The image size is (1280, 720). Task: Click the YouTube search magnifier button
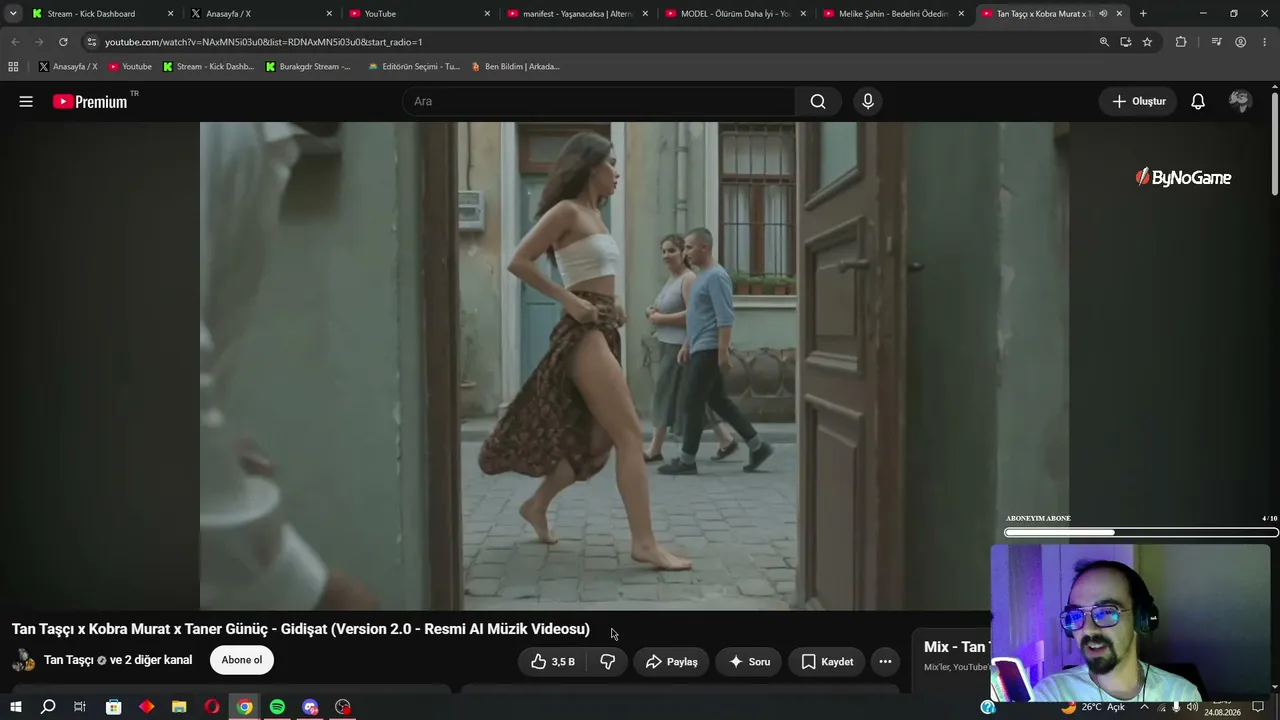click(x=818, y=101)
